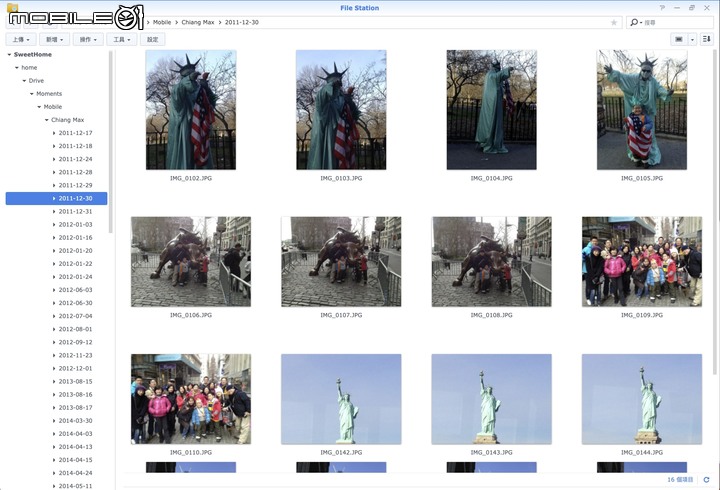Select the 2012-01-22 folder
Image resolution: width=720 pixels, height=490 pixels.
(x=75, y=264)
